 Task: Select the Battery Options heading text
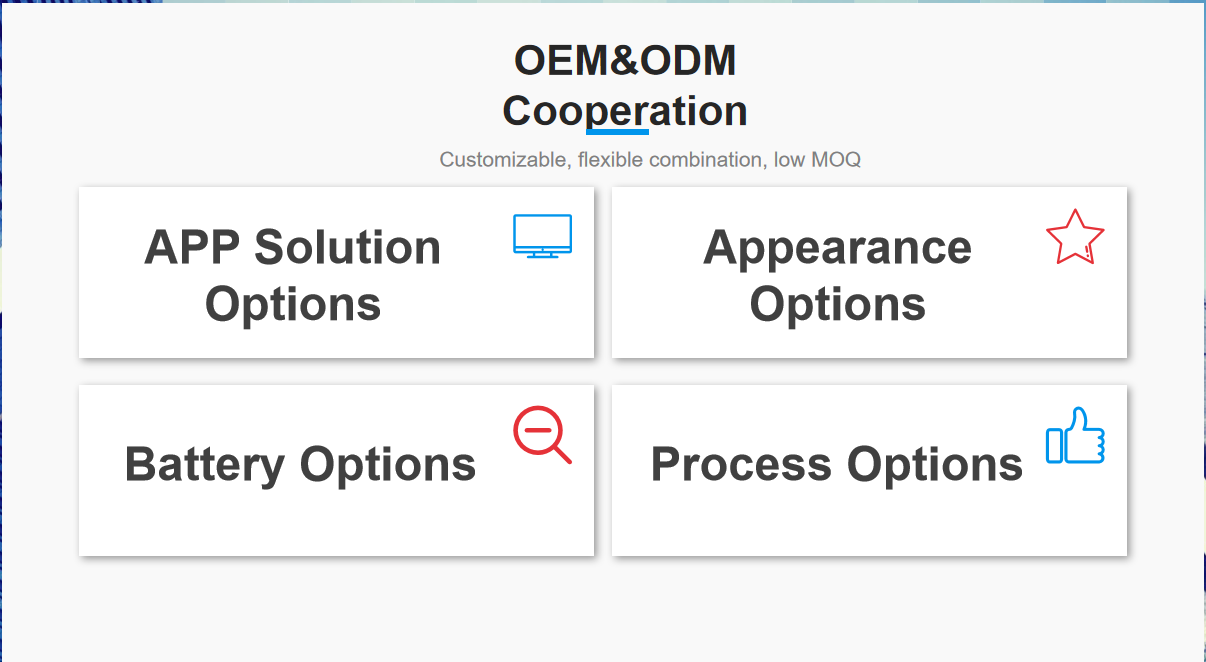[x=300, y=464]
